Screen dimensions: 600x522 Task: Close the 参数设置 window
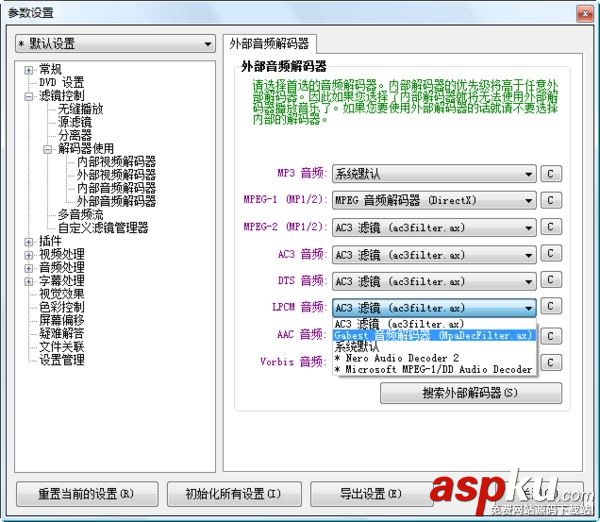[x=585, y=13]
